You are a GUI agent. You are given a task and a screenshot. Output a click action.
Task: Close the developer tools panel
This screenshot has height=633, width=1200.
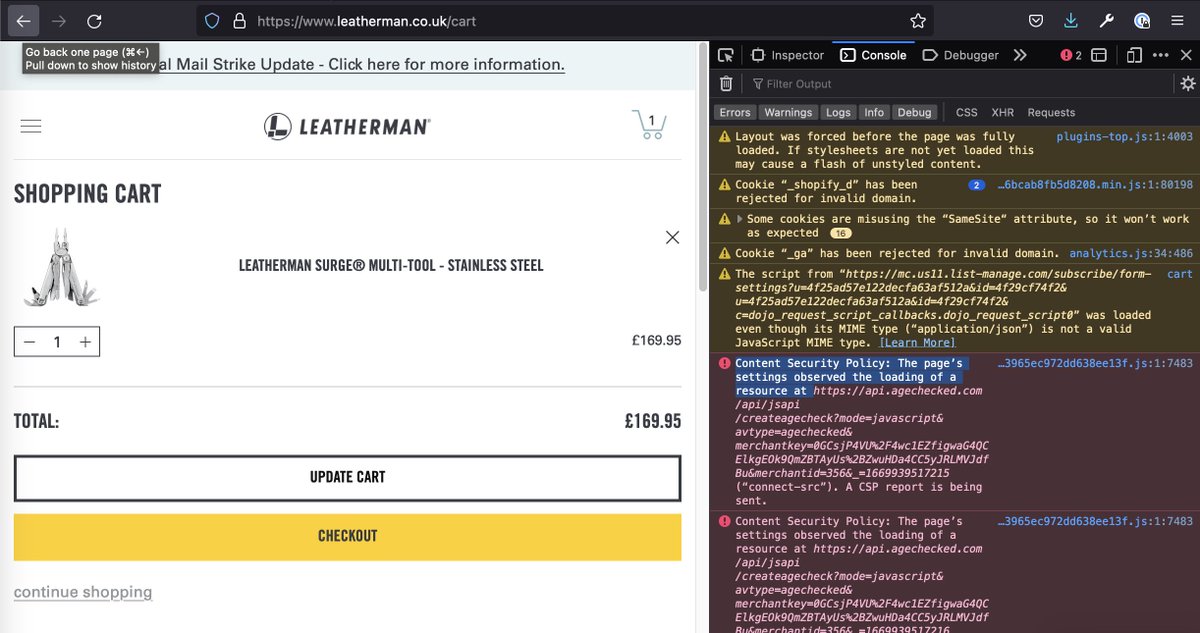click(1186, 55)
